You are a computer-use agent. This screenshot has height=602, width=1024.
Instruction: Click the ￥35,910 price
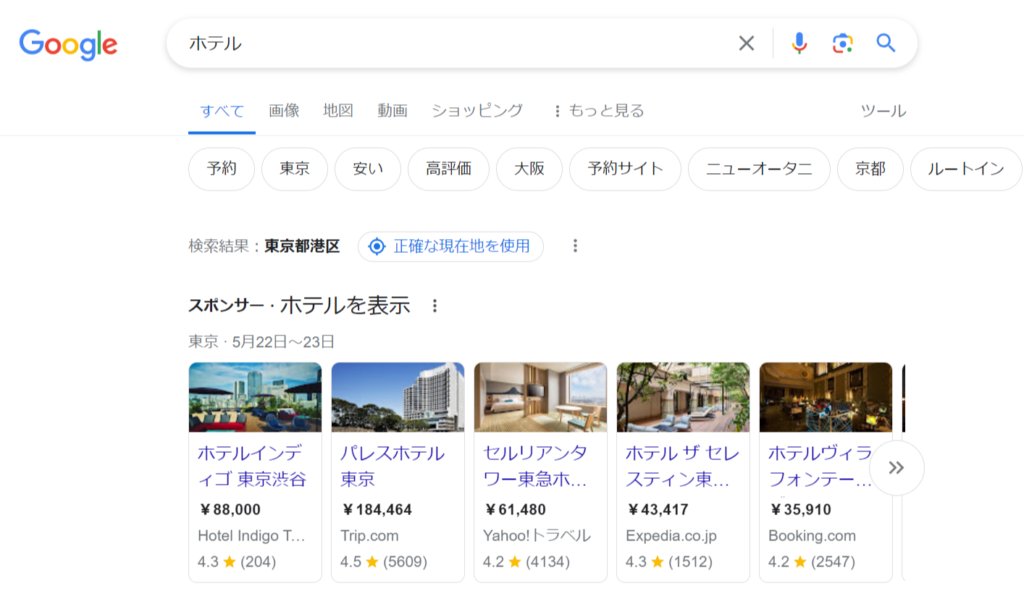(801, 509)
